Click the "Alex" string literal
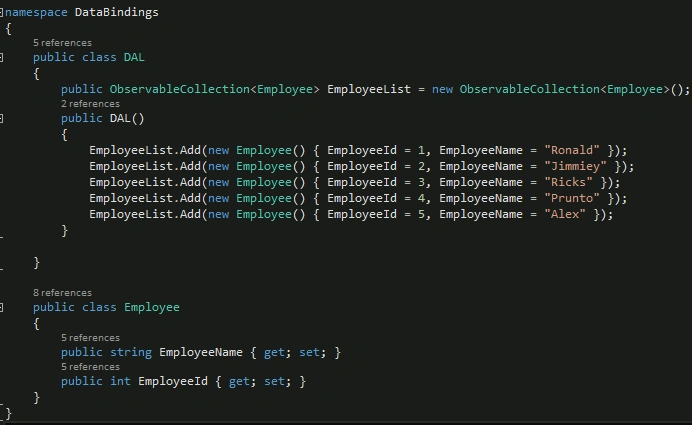This screenshot has width=692, height=425. pyautogui.click(x=565, y=214)
